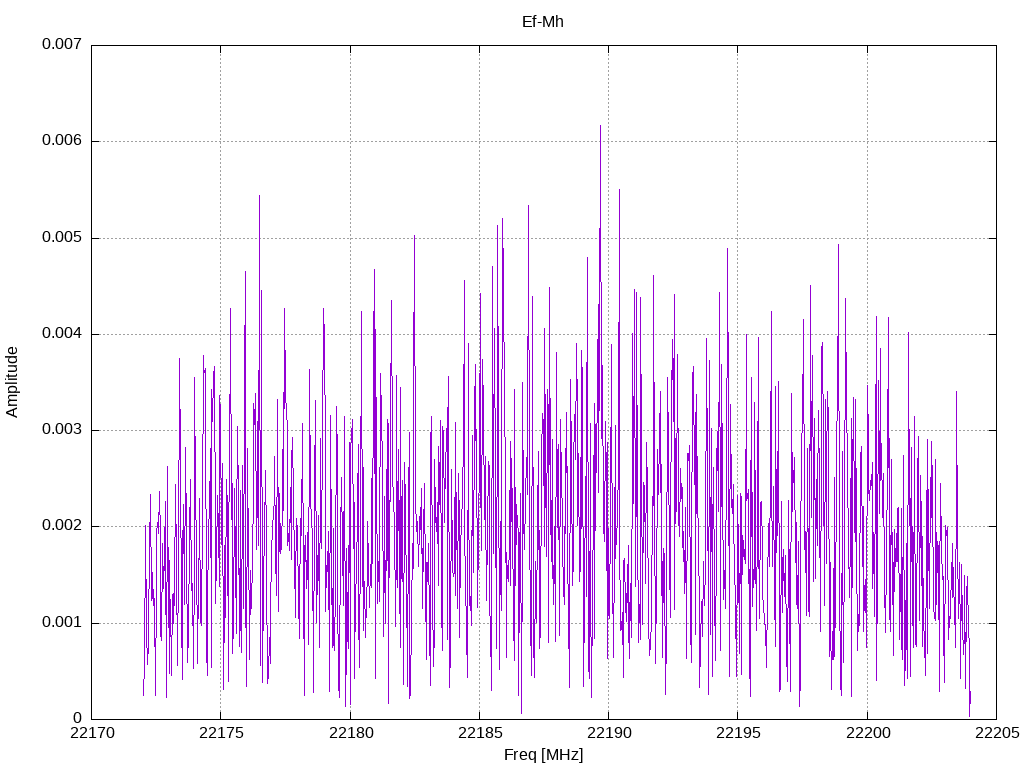The height and width of the screenshot is (768, 1024).
Task: Click the 0.002 y-axis tick label
Action: pos(62,526)
